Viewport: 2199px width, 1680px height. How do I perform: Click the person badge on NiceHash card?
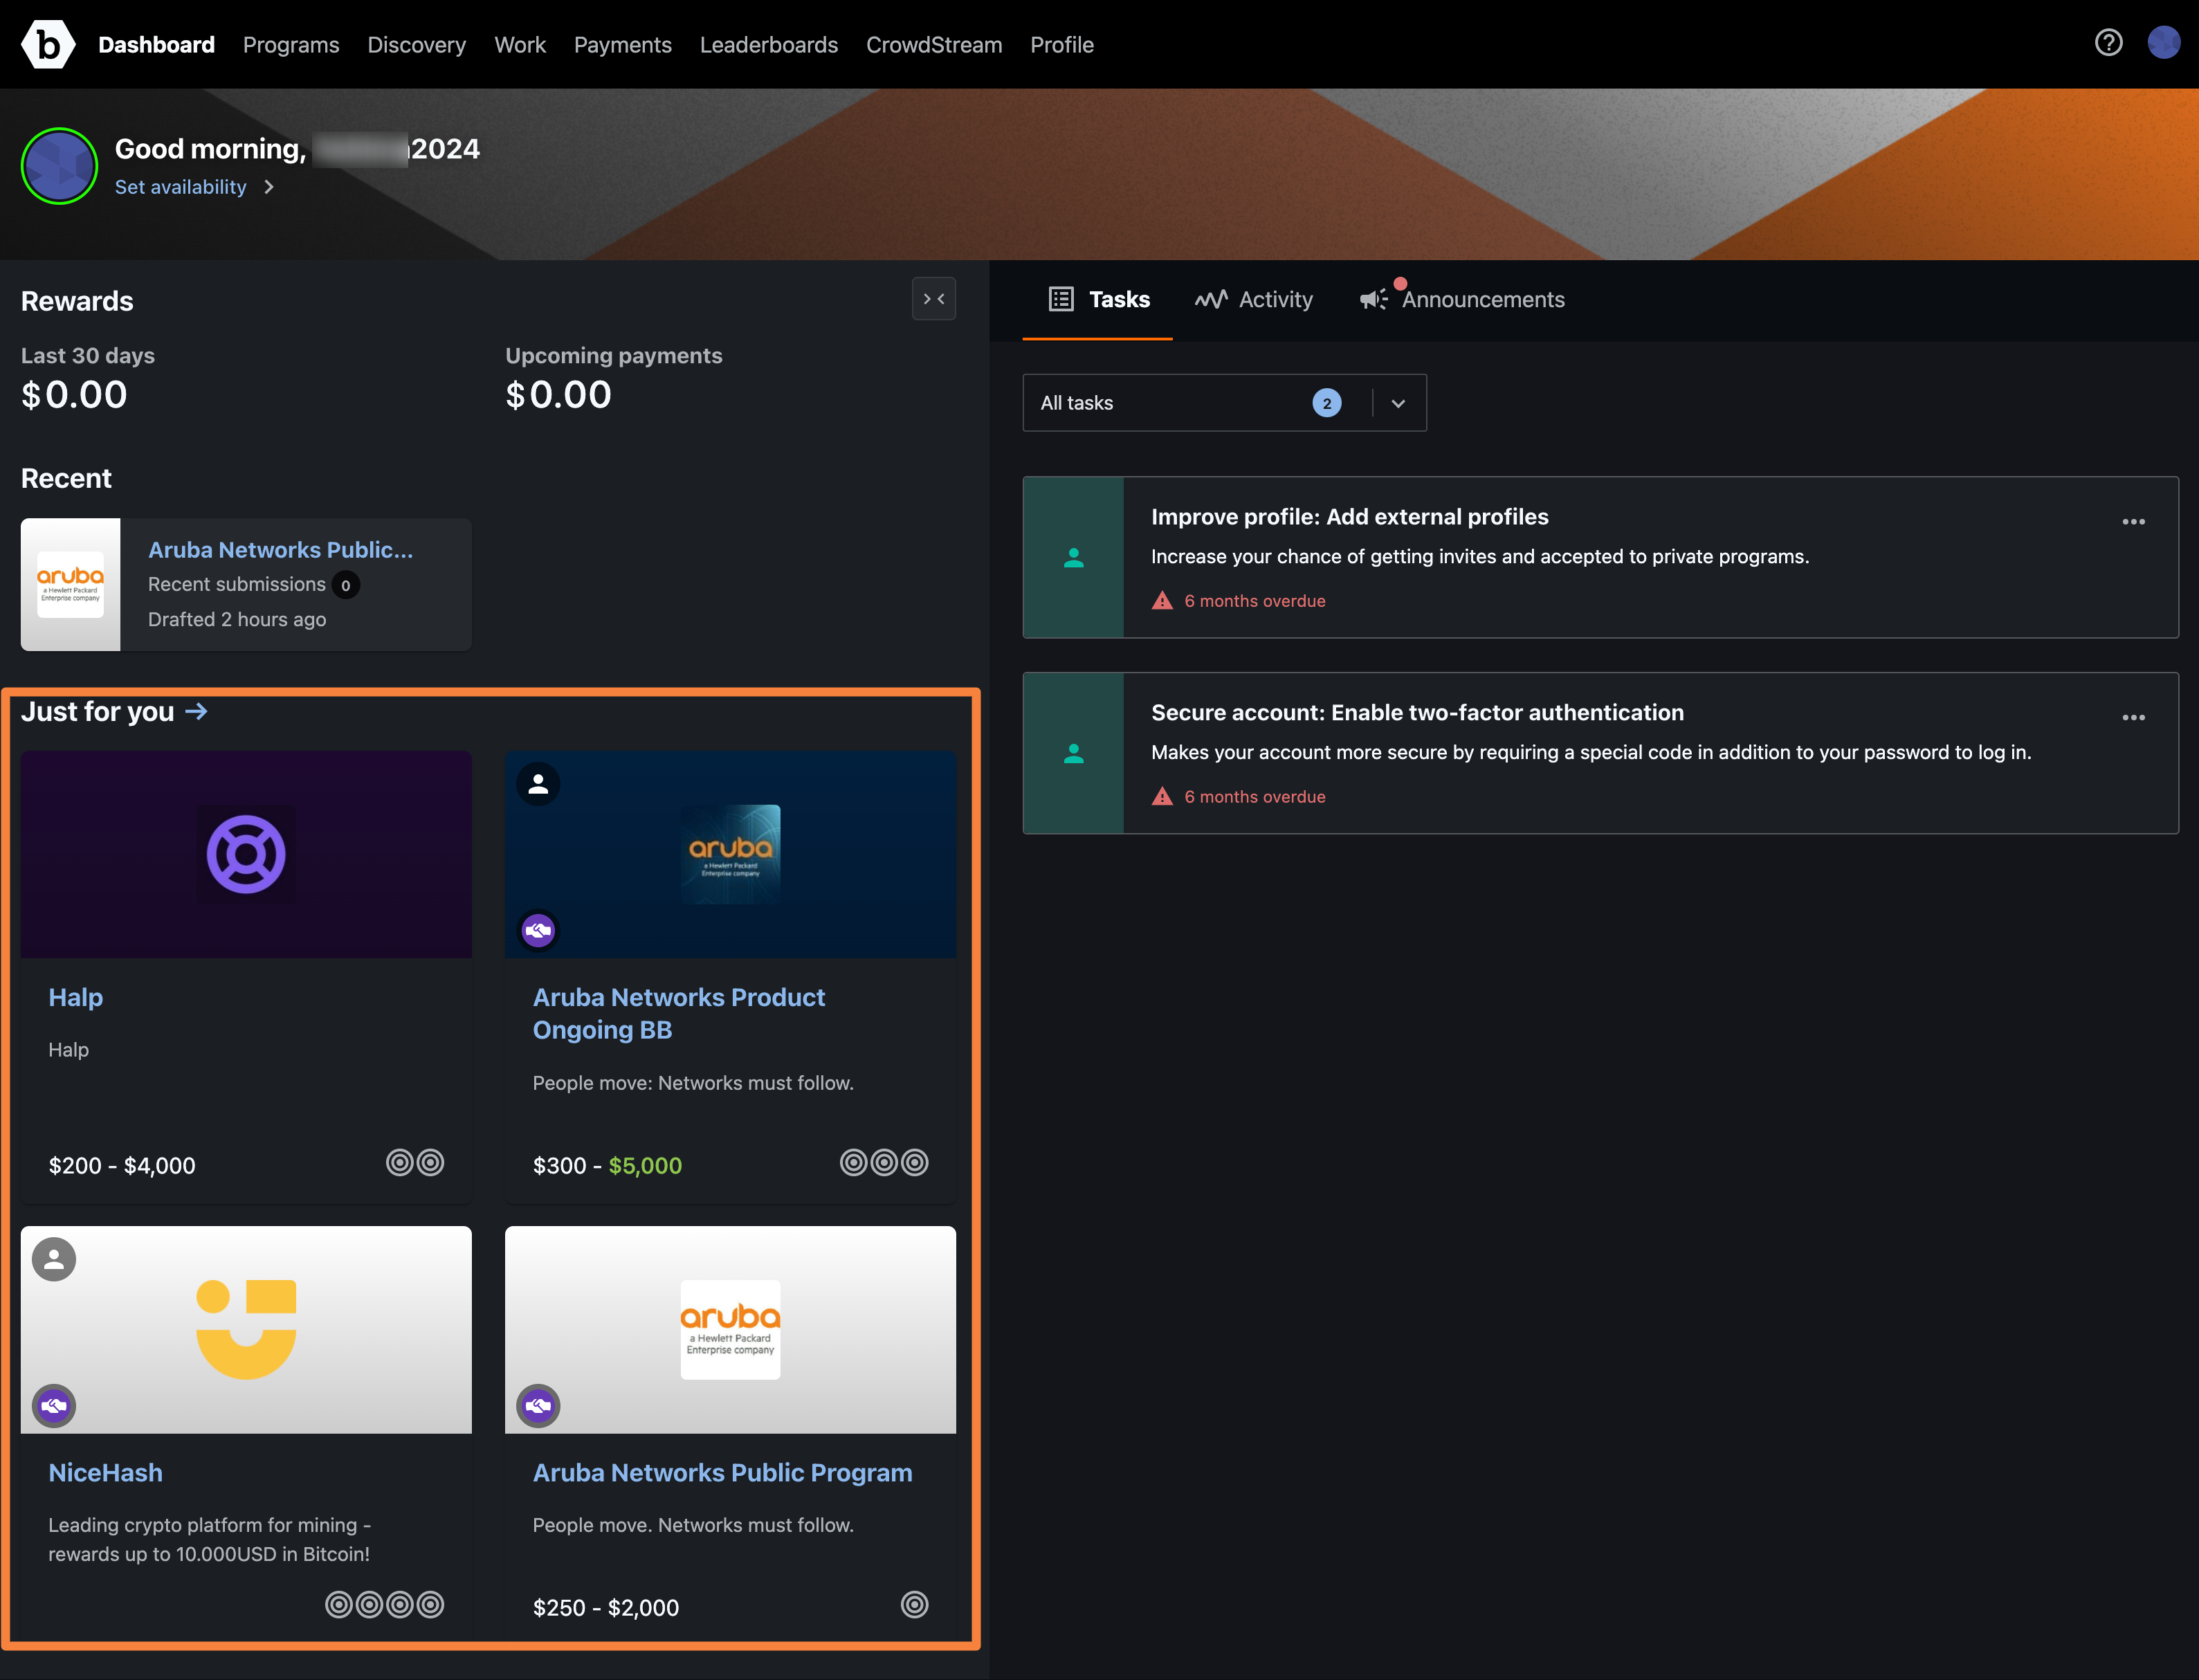point(54,1260)
